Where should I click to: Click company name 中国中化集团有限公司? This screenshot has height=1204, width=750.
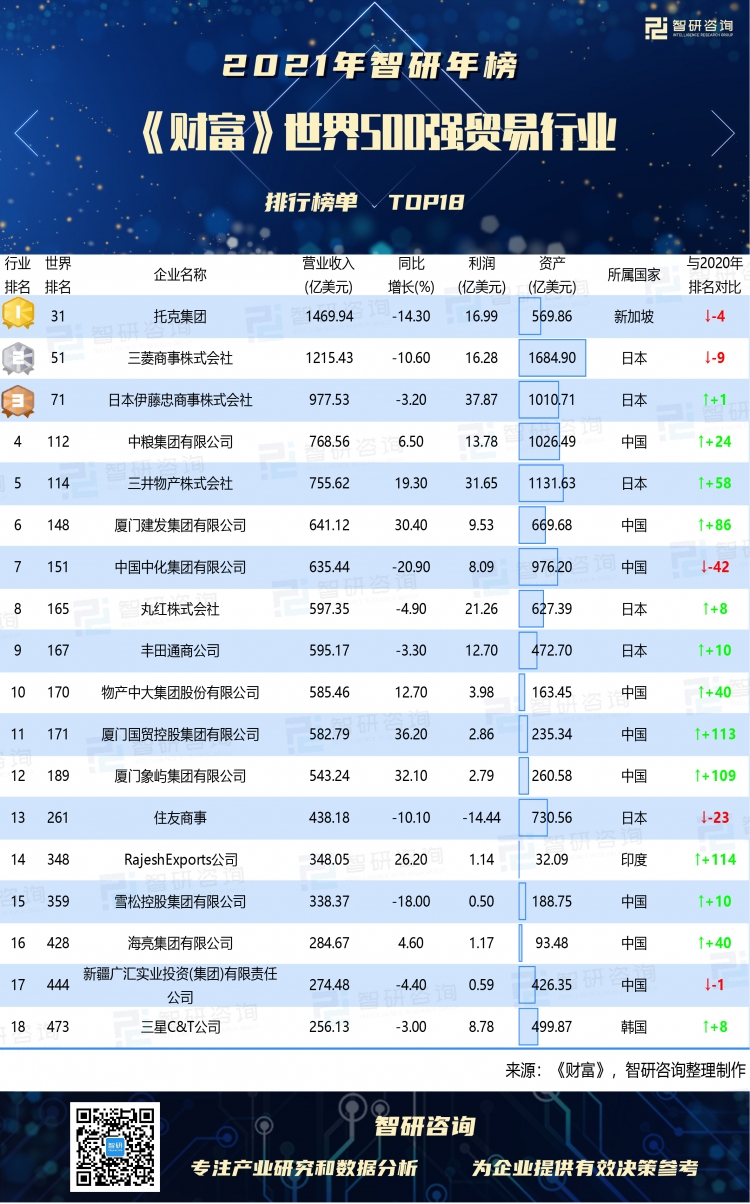pos(180,567)
